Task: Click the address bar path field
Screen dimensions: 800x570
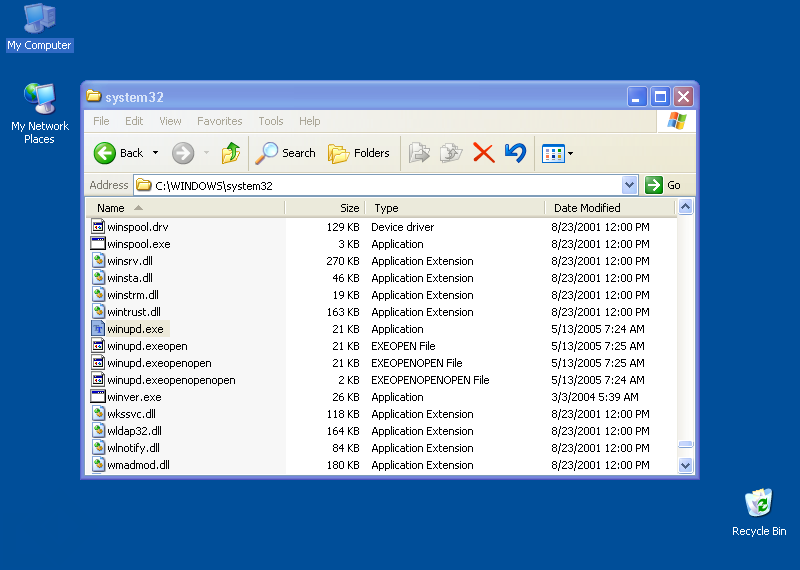Action: click(378, 185)
